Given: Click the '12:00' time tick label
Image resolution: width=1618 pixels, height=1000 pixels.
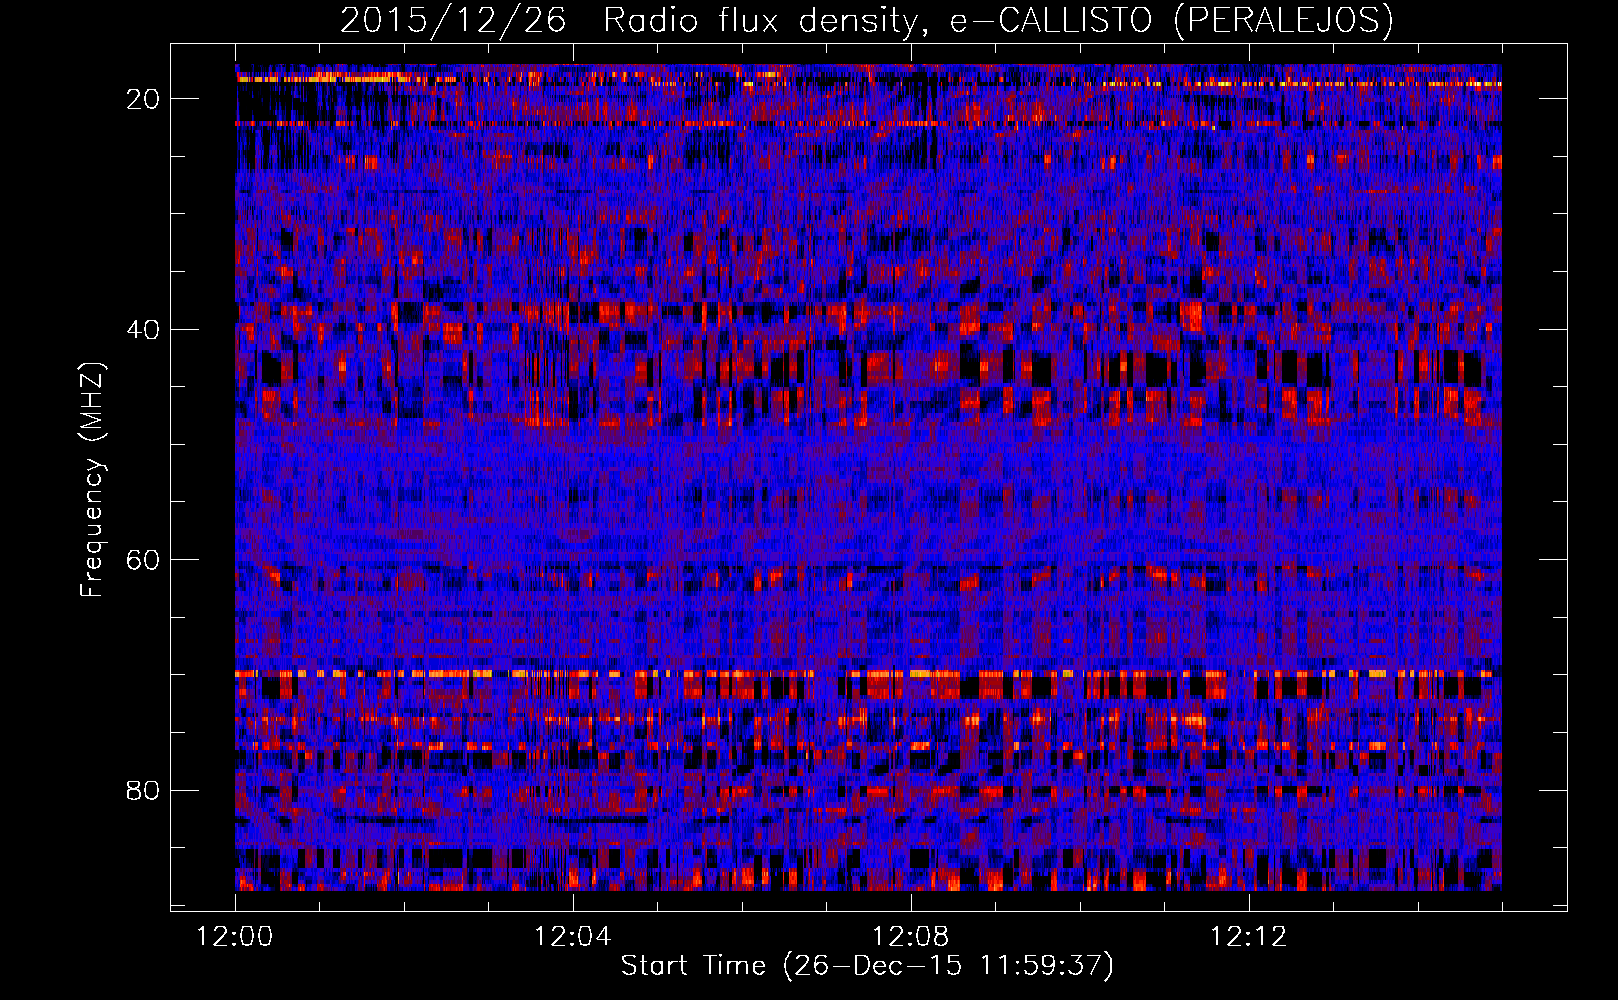Looking at the screenshot, I should 235,937.
